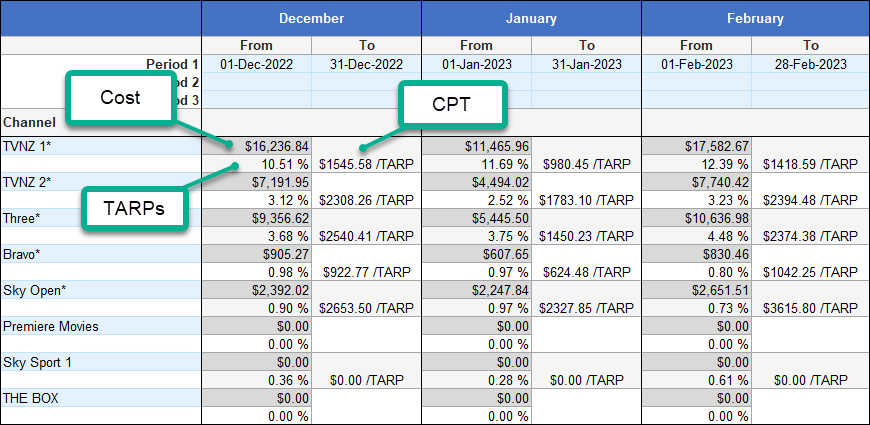Viewport: 870px width, 425px height.
Task: Click the Channel heading label
Action: [29, 122]
